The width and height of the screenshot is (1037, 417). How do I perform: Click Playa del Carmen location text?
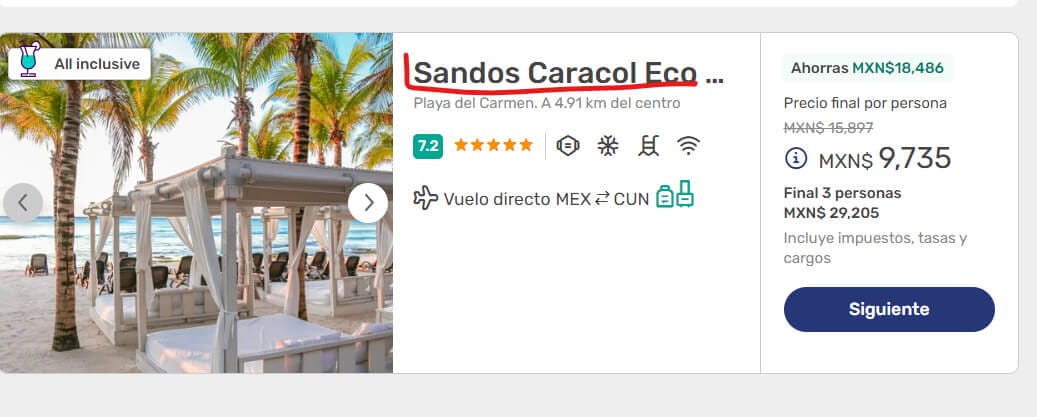[546, 104]
